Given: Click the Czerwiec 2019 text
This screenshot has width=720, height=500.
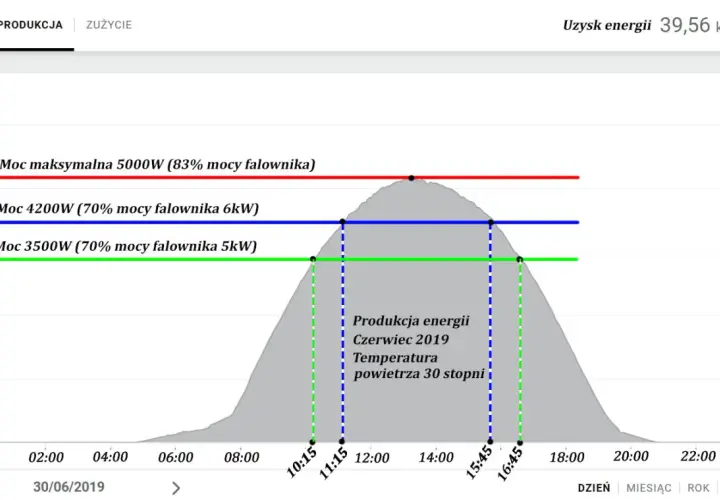Looking at the screenshot, I should click(401, 339).
